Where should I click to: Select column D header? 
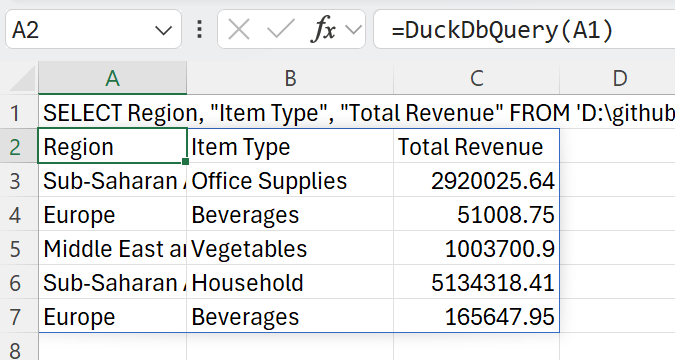[x=618, y=78]
